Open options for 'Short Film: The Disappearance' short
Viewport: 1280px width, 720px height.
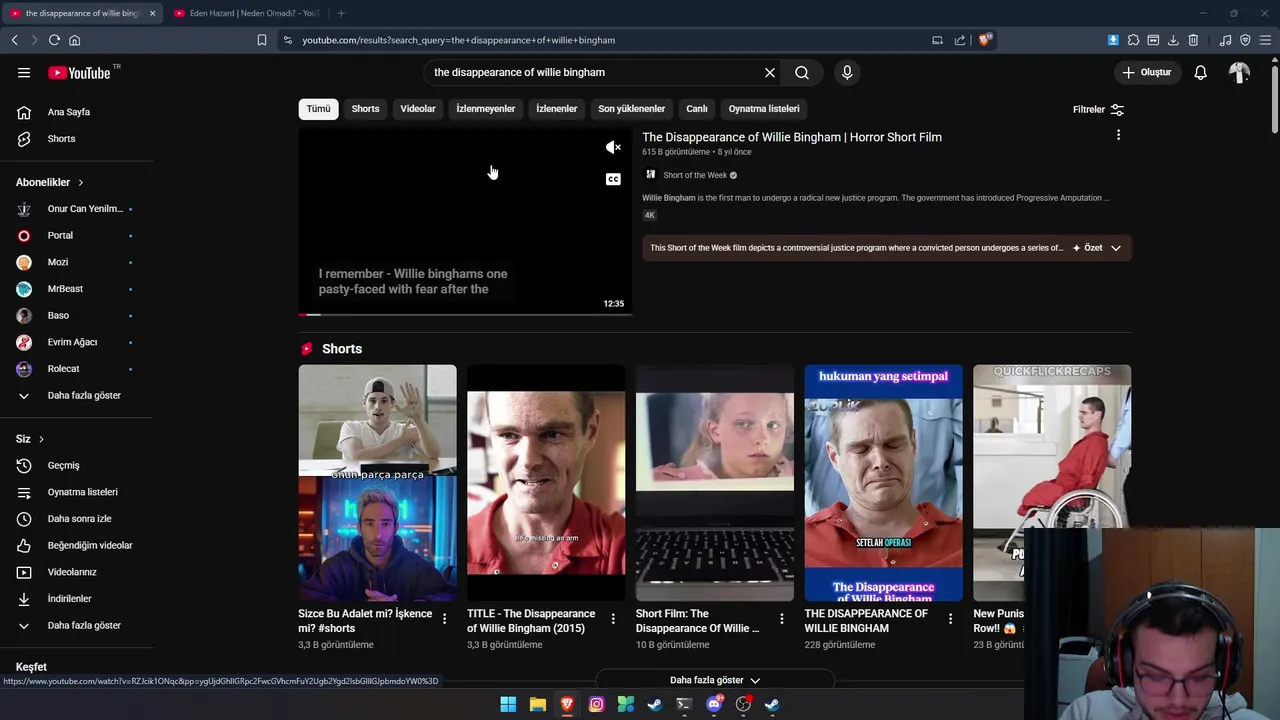point(782,619)
